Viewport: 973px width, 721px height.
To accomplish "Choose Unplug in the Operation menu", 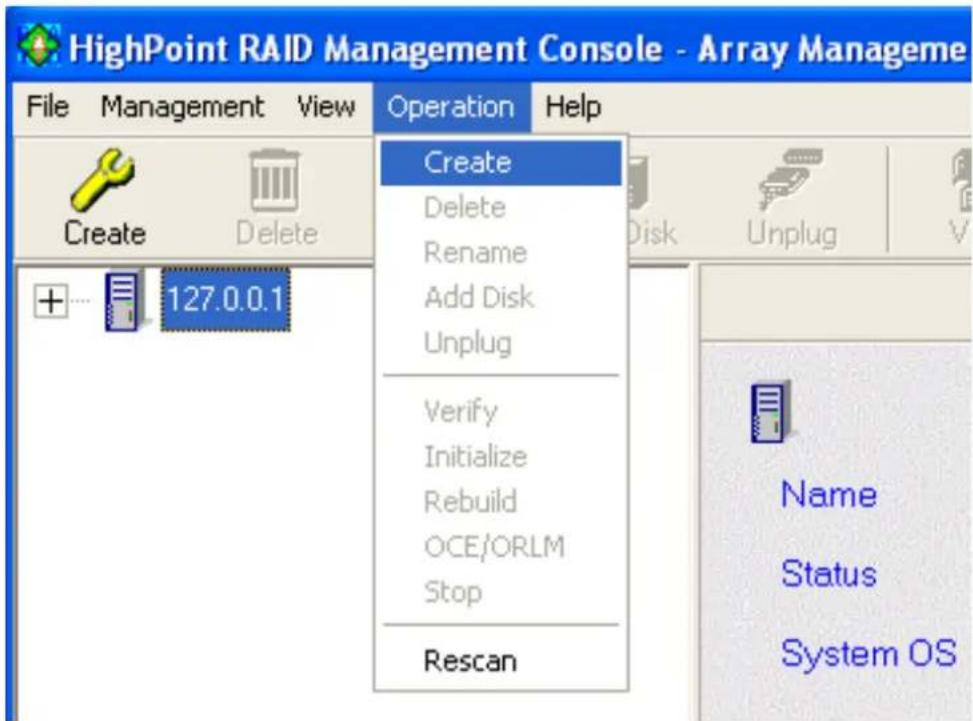I will click(x=501, y=342).
